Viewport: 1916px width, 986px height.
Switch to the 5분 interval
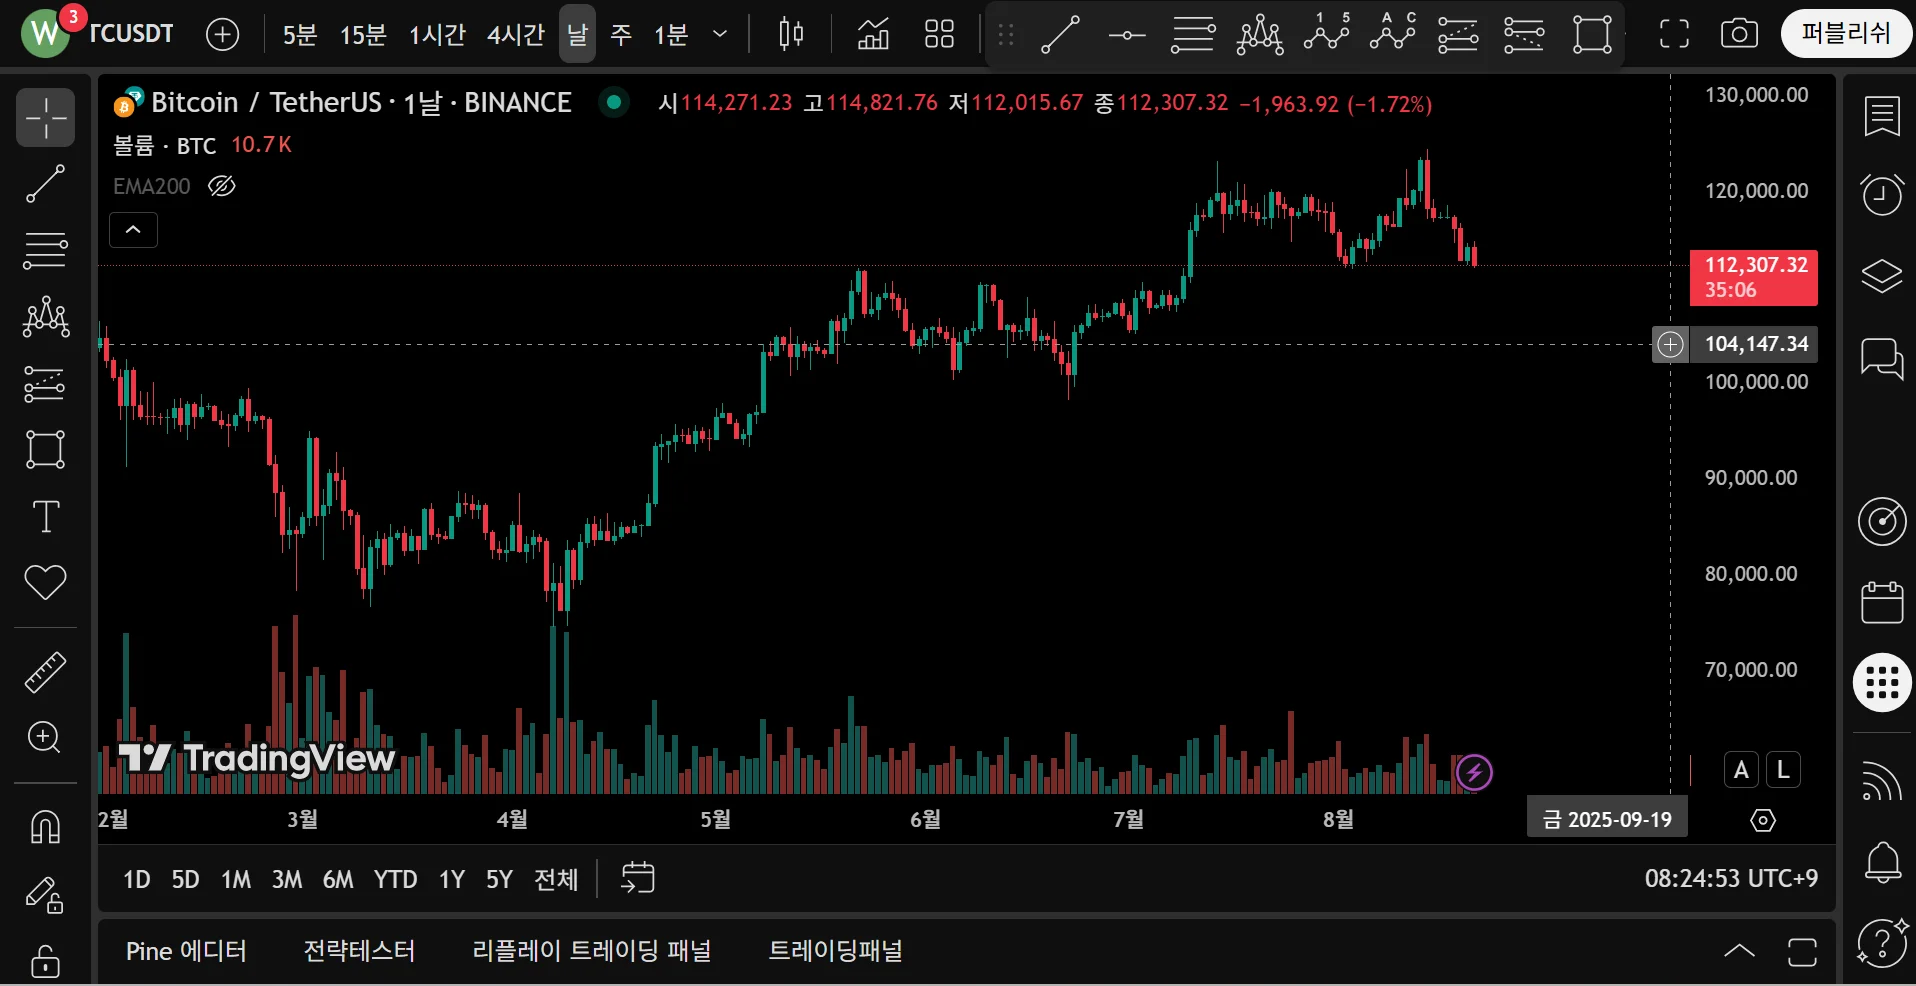point(299,35)
